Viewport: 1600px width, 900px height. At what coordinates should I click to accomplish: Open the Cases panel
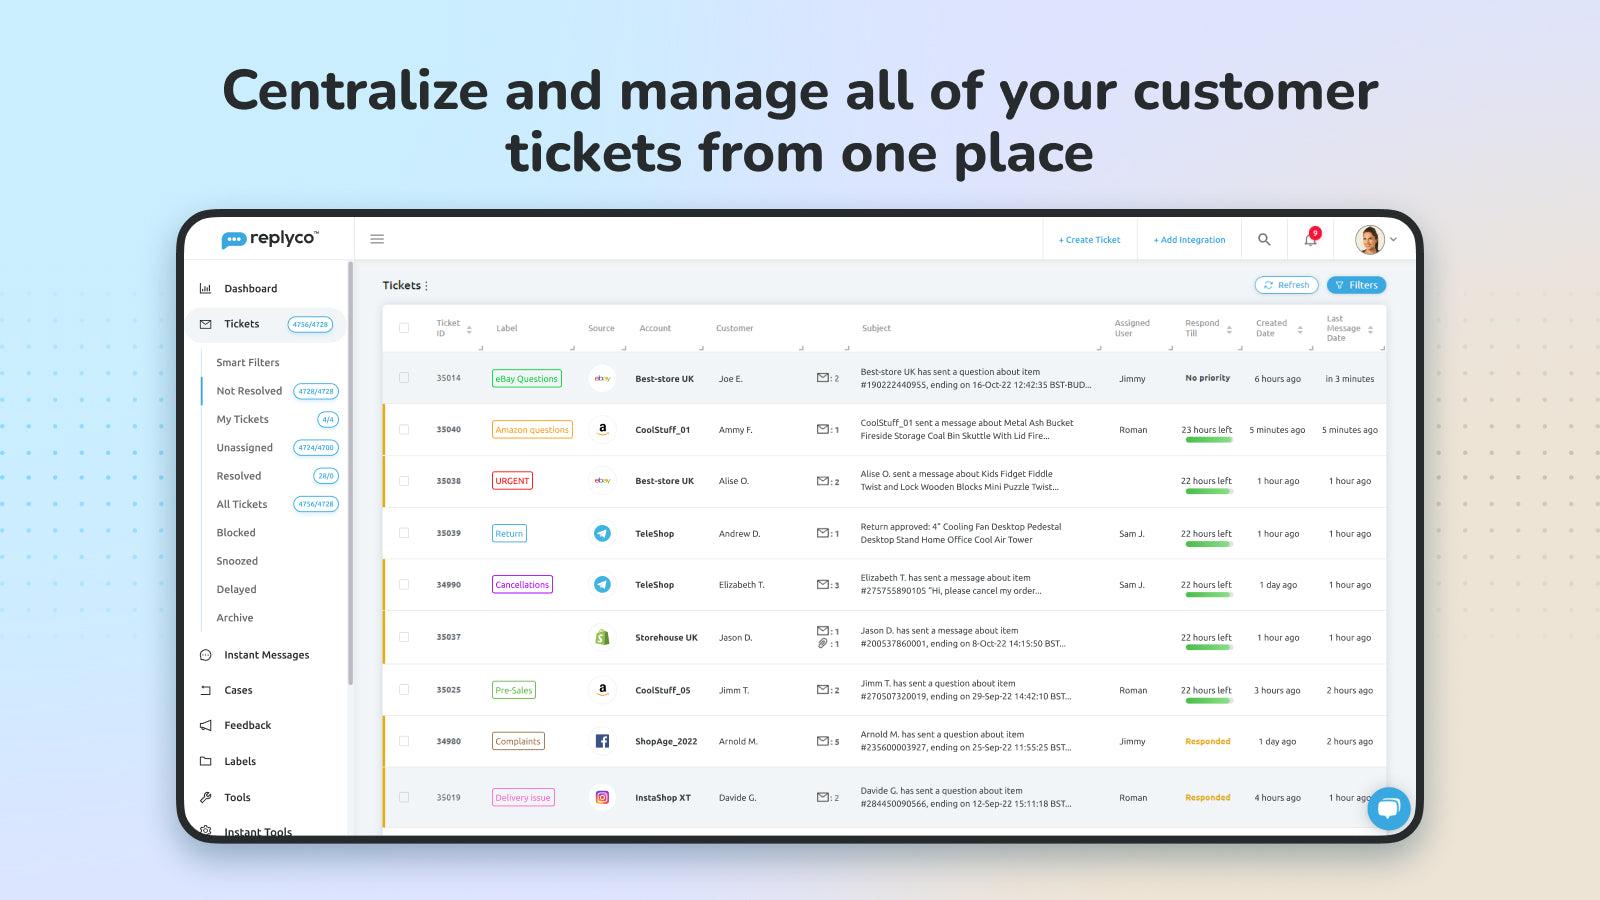[206, 690]
